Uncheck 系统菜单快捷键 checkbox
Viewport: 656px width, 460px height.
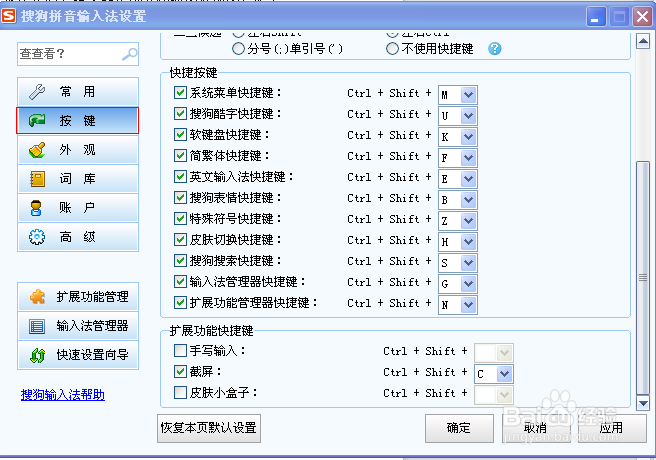(x=180, y=92)
